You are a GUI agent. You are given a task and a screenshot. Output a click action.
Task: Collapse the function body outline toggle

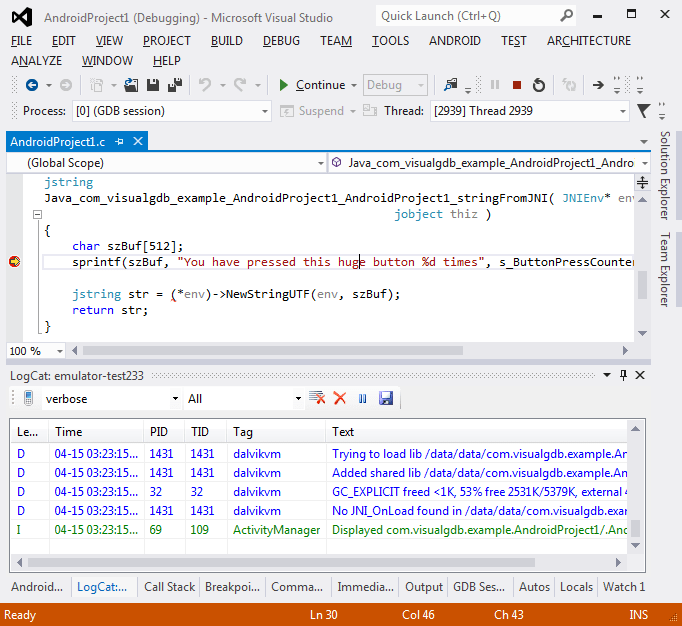(x=37, y=214)
